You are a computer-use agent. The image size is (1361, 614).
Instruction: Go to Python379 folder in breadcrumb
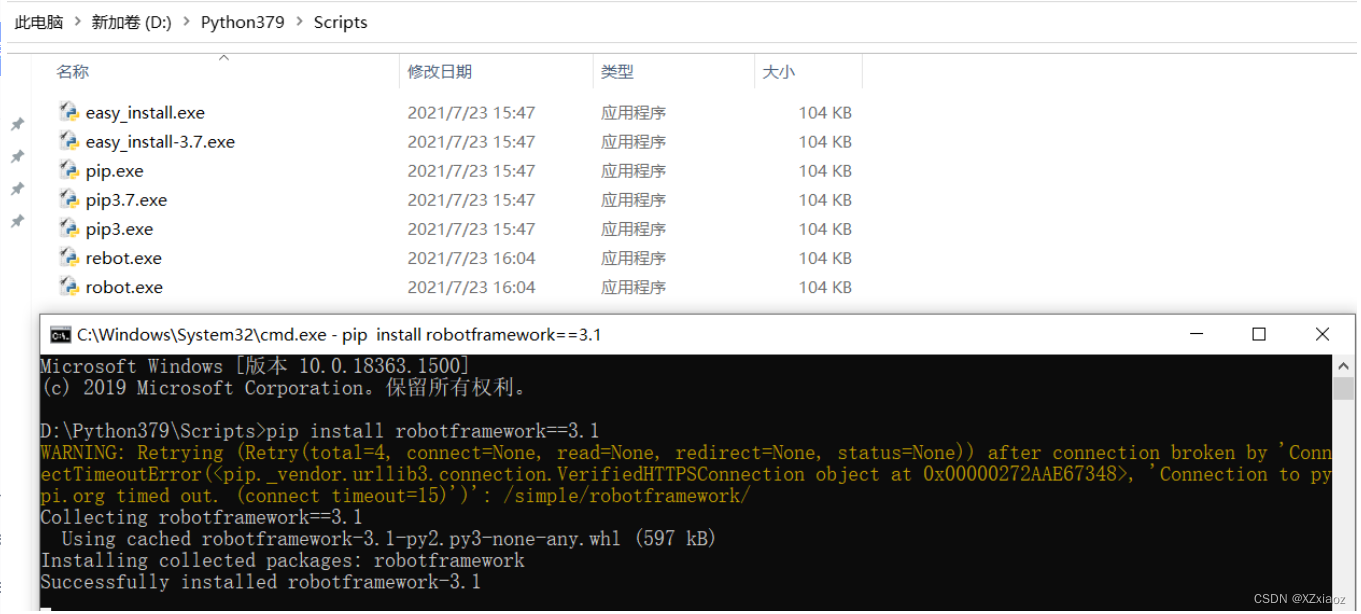(242, 22)
